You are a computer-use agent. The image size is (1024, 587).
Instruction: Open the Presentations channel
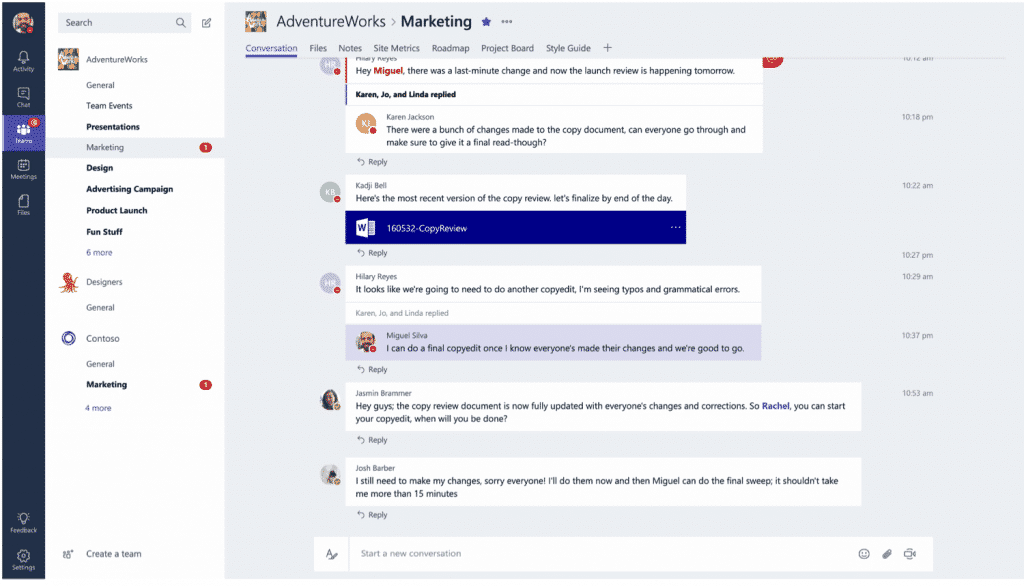(x=113, y=127)
